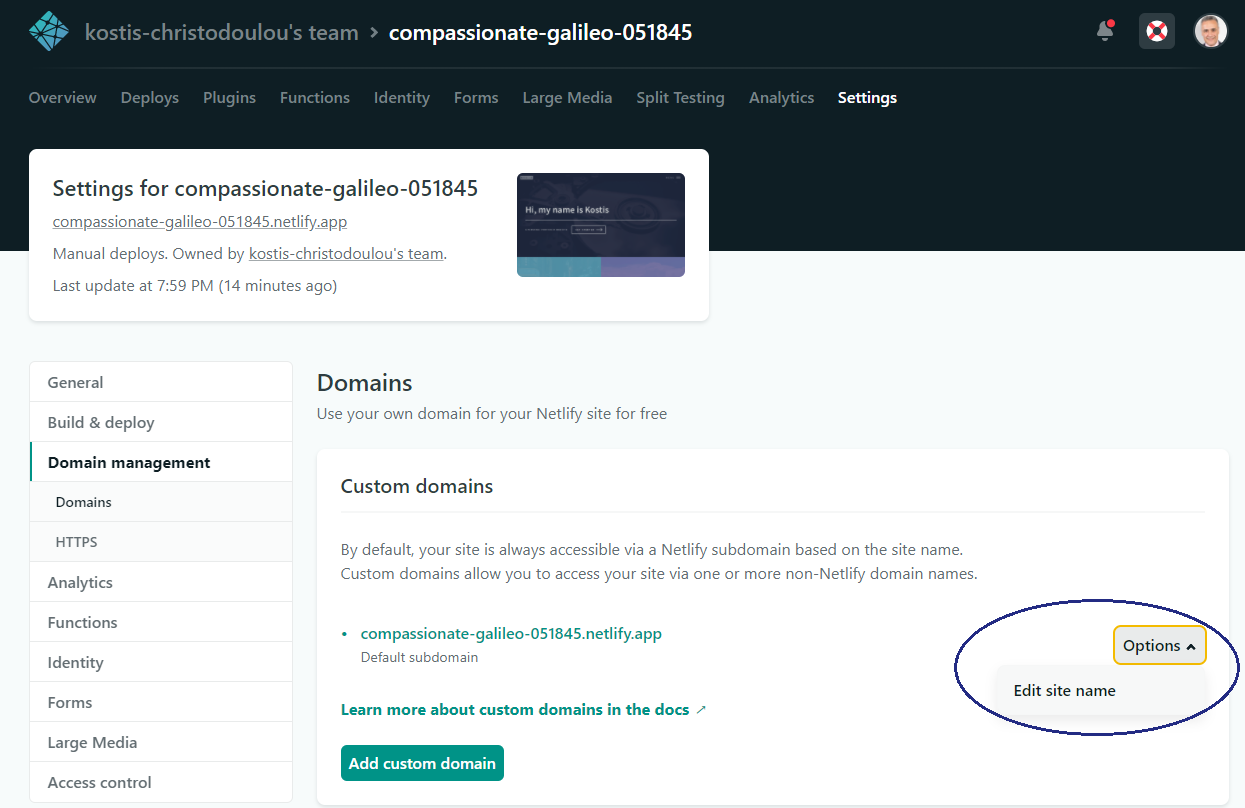Switch to the Deploys tab

(x=149, y=98)
